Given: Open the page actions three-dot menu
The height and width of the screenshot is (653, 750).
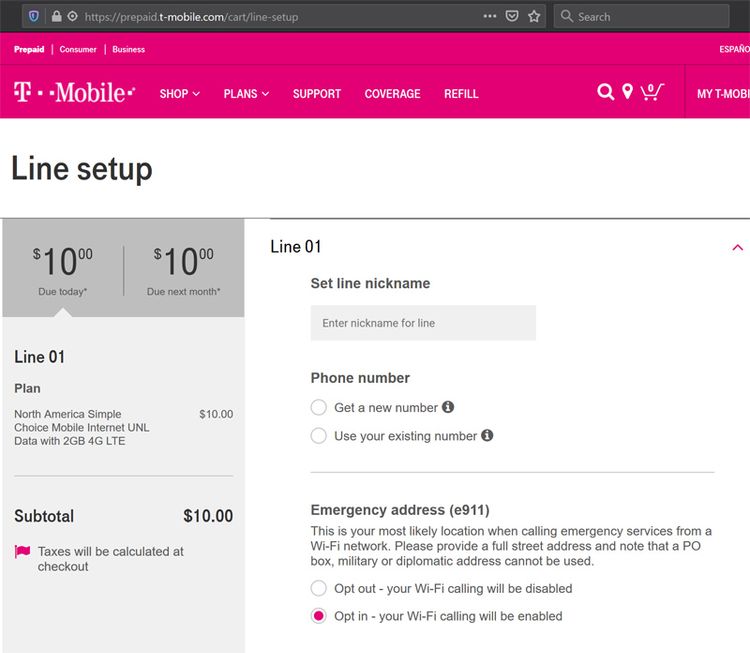Looking at the screenshot, I should tap(489, 16).
